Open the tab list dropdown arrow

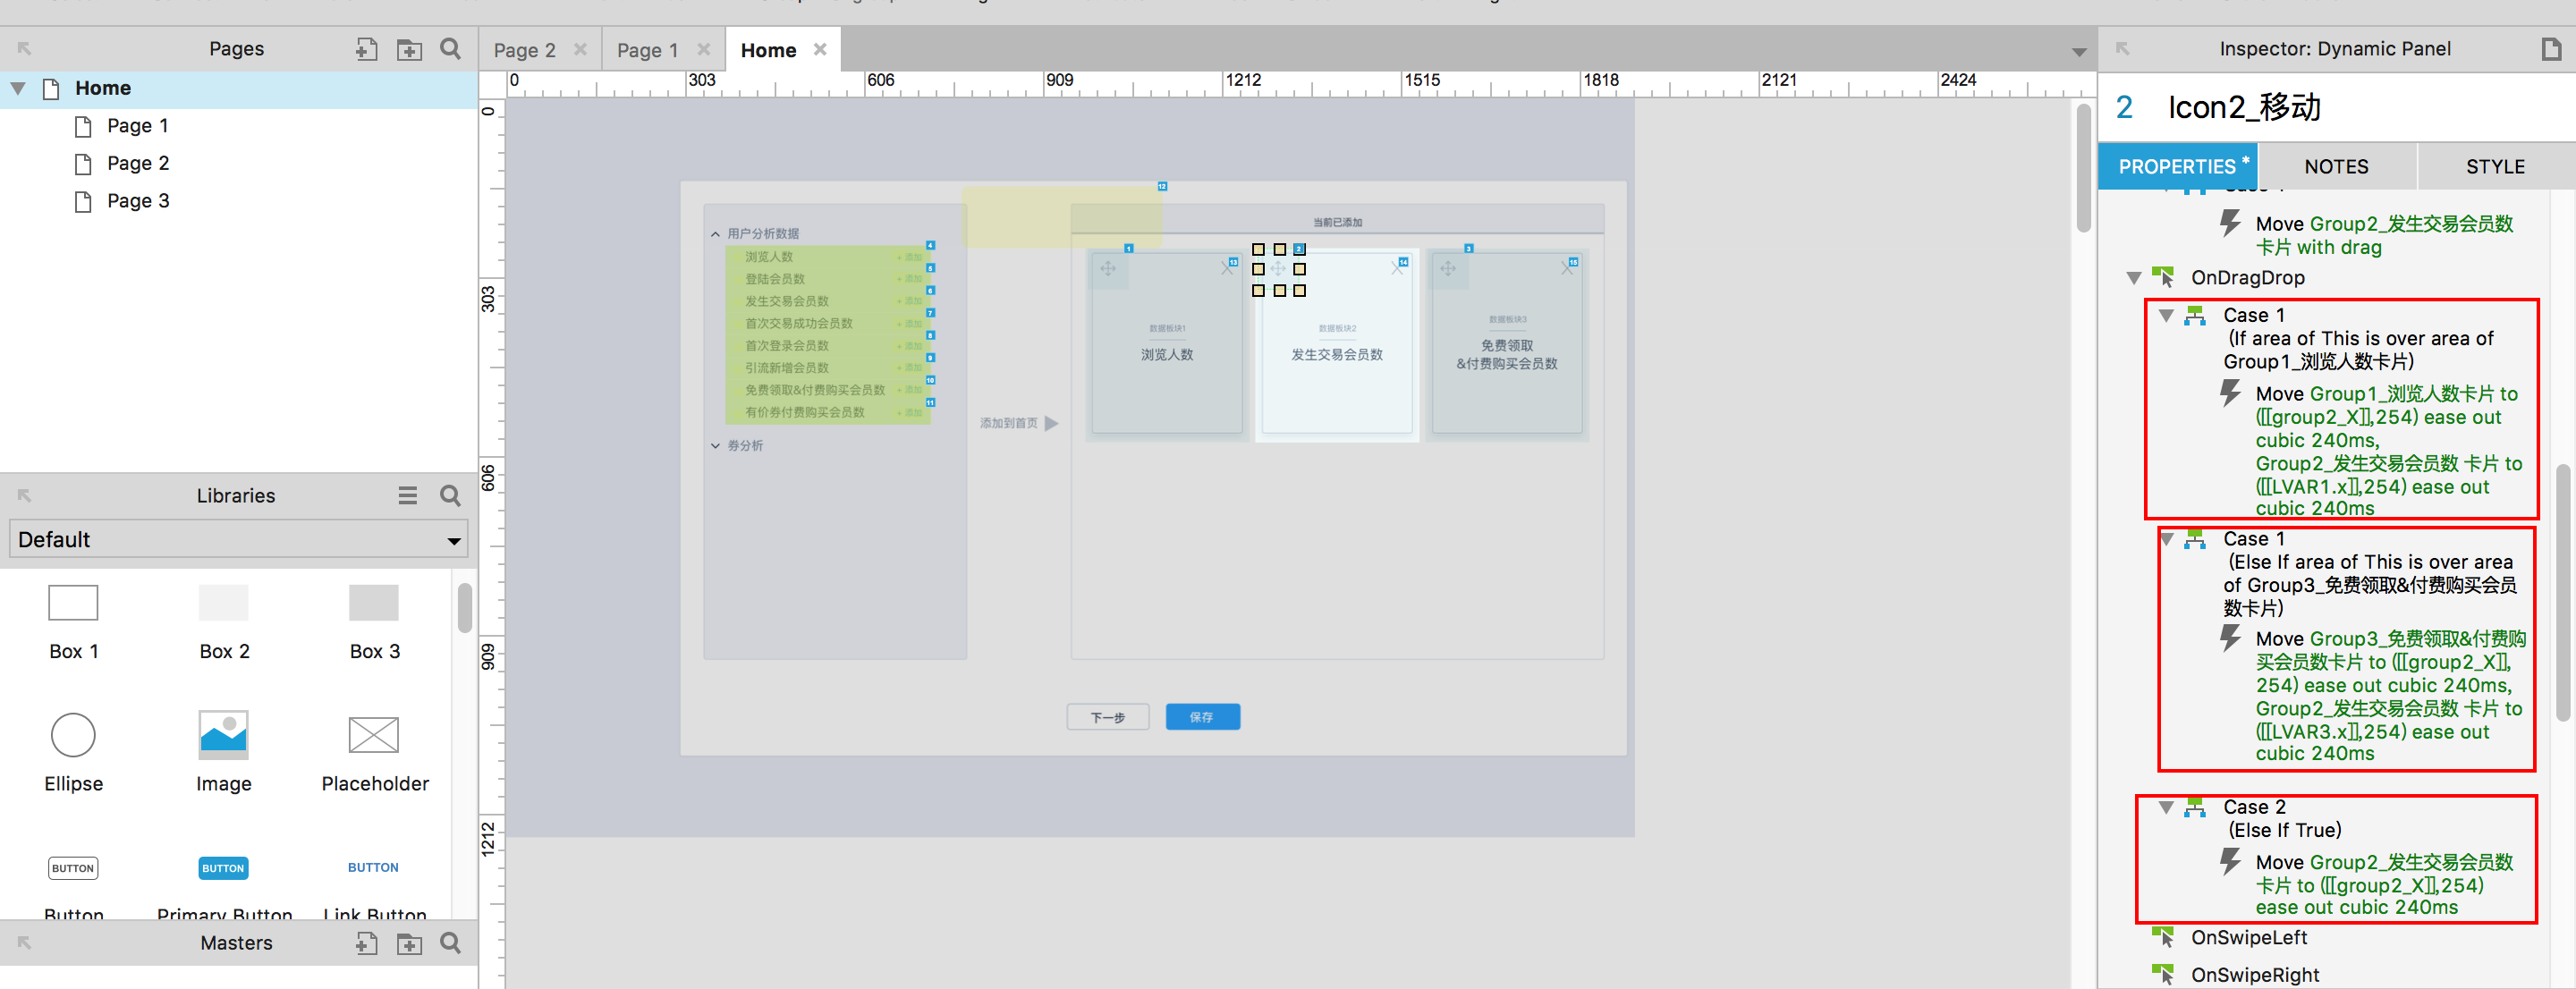pos(2078,52)
